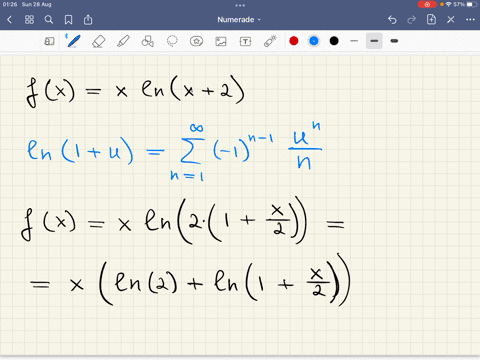Select the Eraser tool
480x360 pixels.
tap(98, 41)
